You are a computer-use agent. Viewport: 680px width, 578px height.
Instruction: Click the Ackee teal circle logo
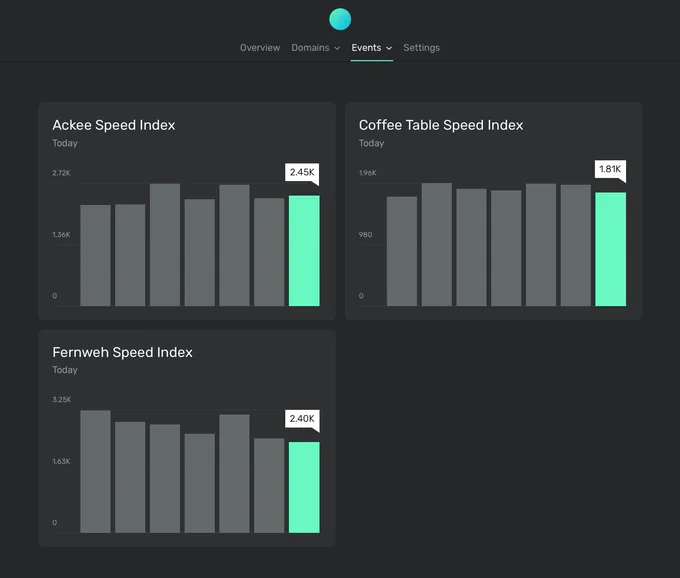340,19
